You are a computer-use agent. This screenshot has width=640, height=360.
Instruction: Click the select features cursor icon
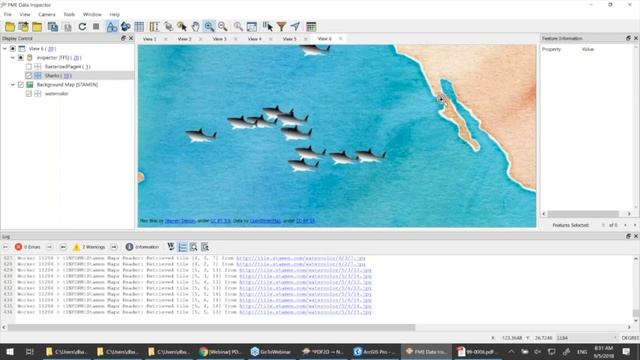(267, 27)
